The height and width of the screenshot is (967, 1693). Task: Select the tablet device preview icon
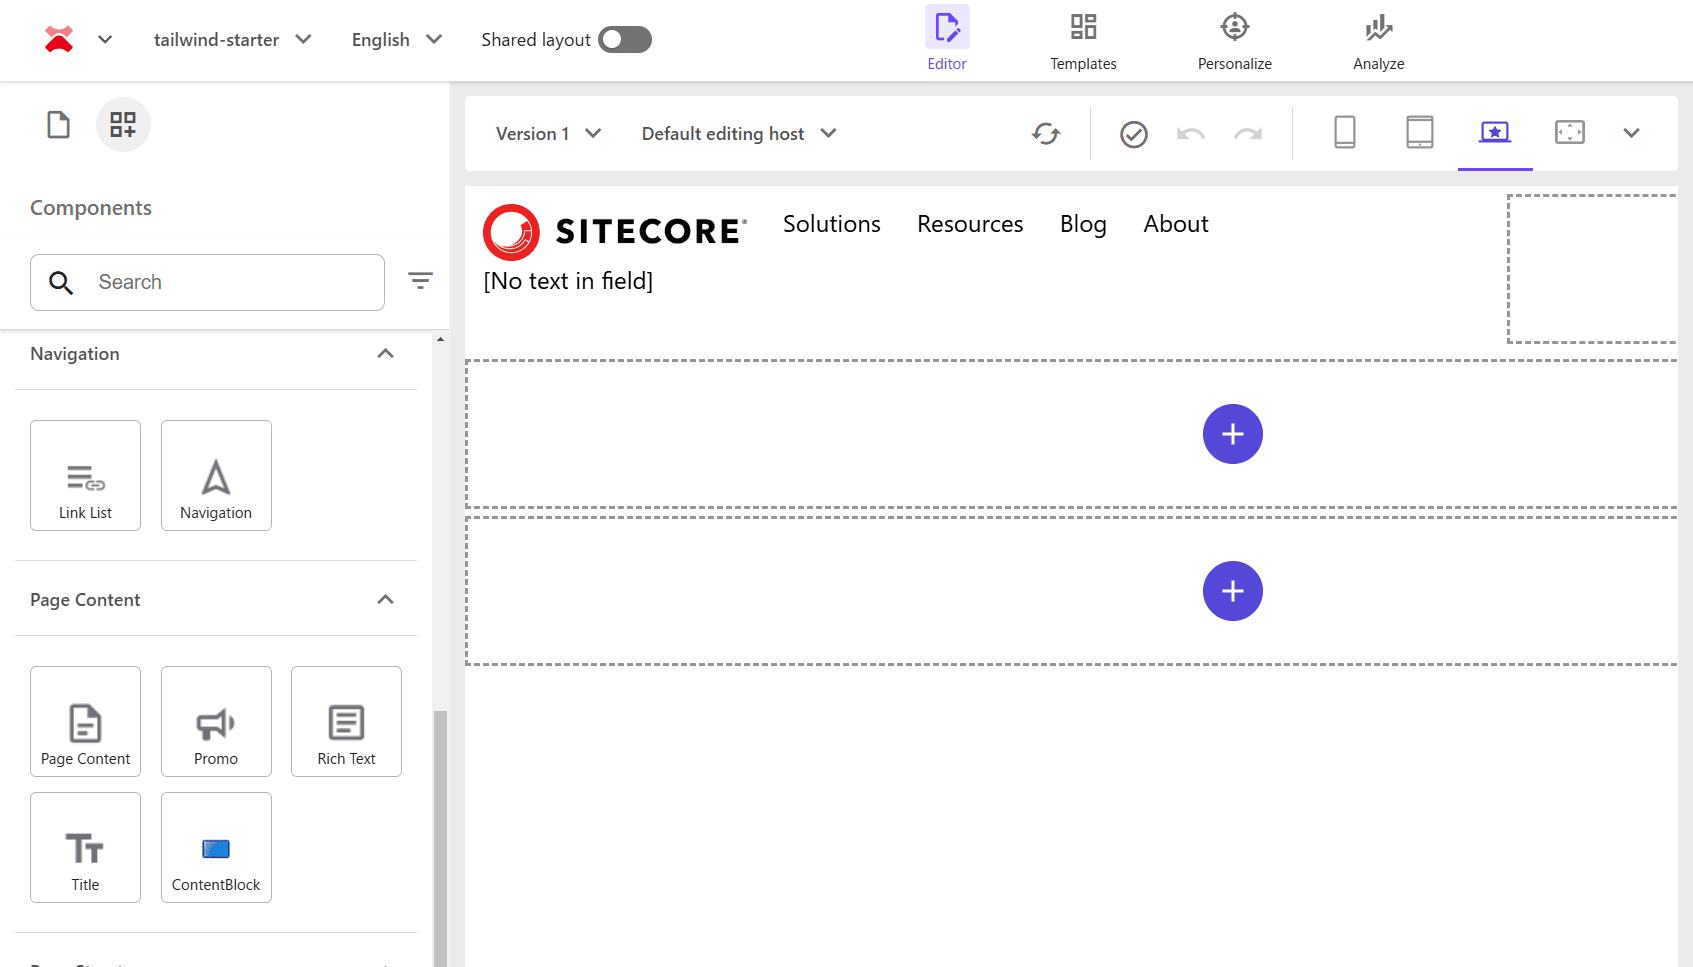coord(1419,133)
